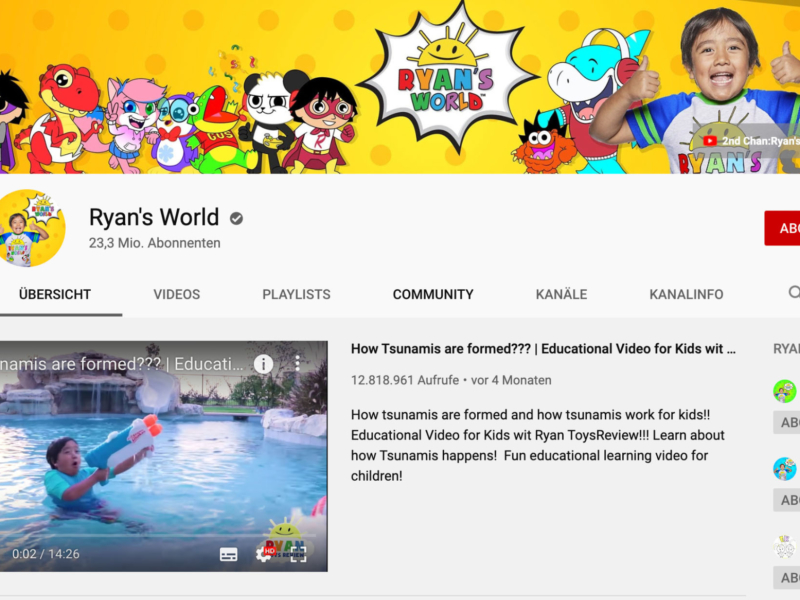
Task: Click the video title overlay inside the player
Action: 121,364
